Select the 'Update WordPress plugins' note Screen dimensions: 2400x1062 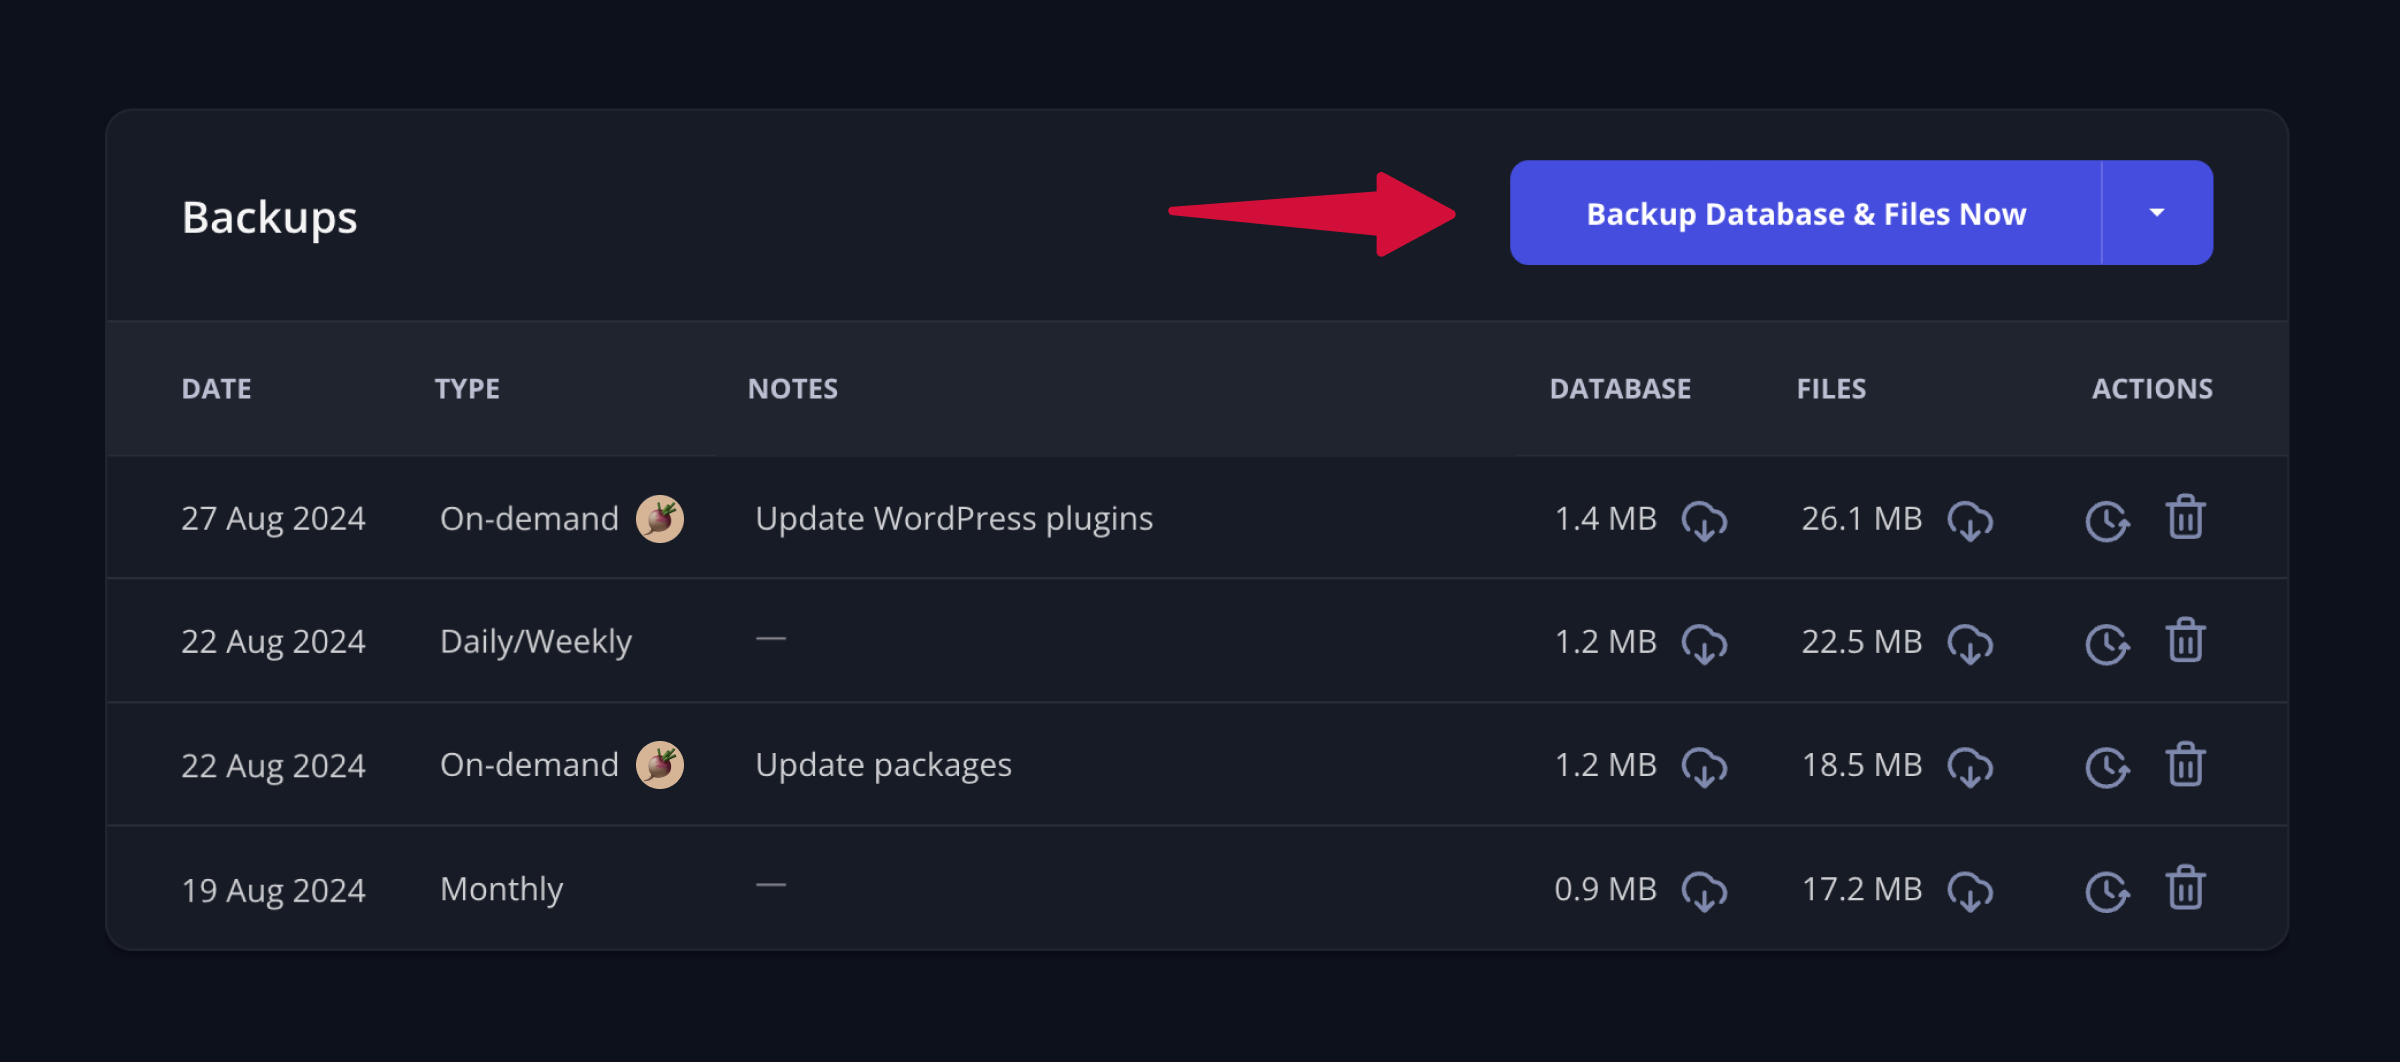pos(954,519)
